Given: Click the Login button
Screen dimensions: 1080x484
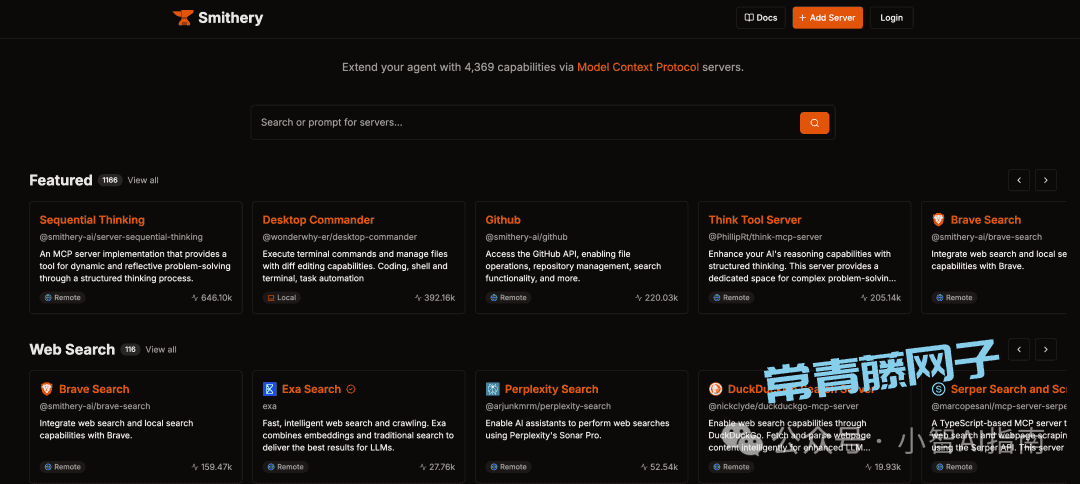Looking at the screenshot, I should click(x=891, y=18).
